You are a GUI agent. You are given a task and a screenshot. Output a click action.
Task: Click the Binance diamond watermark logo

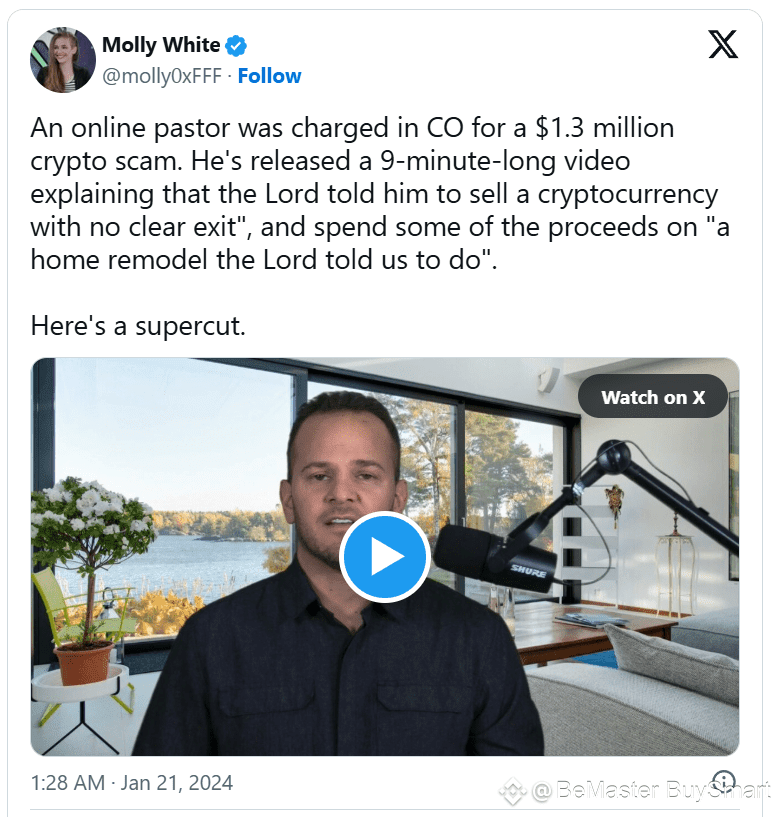tap(513, 791)
